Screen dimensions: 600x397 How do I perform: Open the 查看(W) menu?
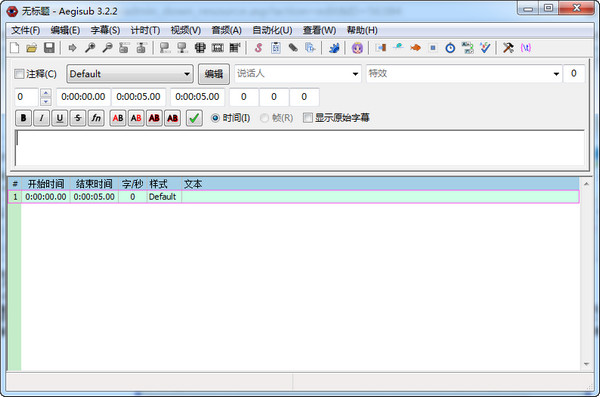point(320,30)
